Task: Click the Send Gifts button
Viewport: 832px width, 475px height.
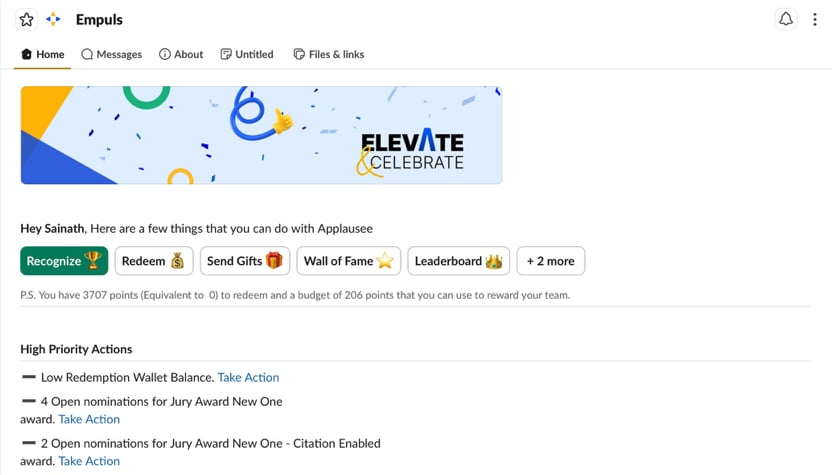Action: point(245,261)
